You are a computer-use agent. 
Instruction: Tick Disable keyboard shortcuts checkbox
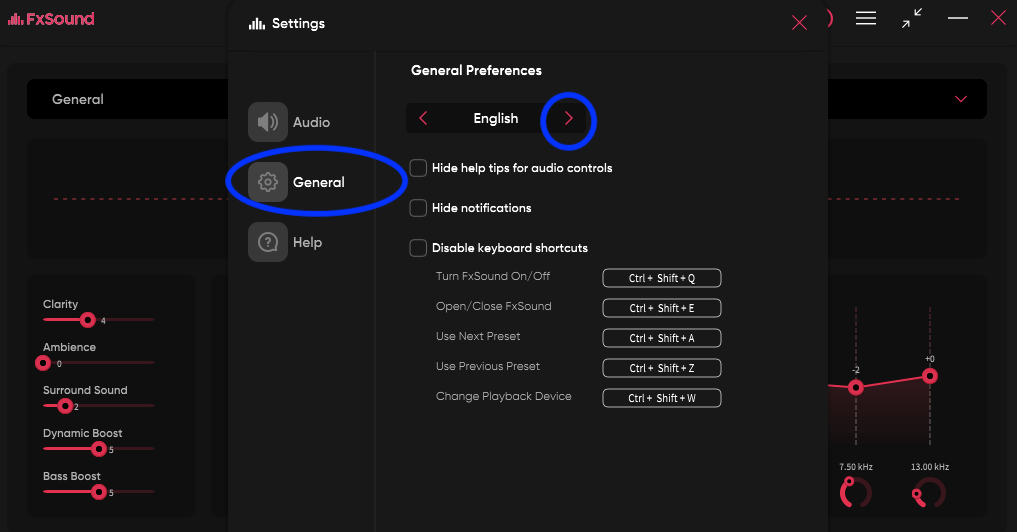pos(418,248)
